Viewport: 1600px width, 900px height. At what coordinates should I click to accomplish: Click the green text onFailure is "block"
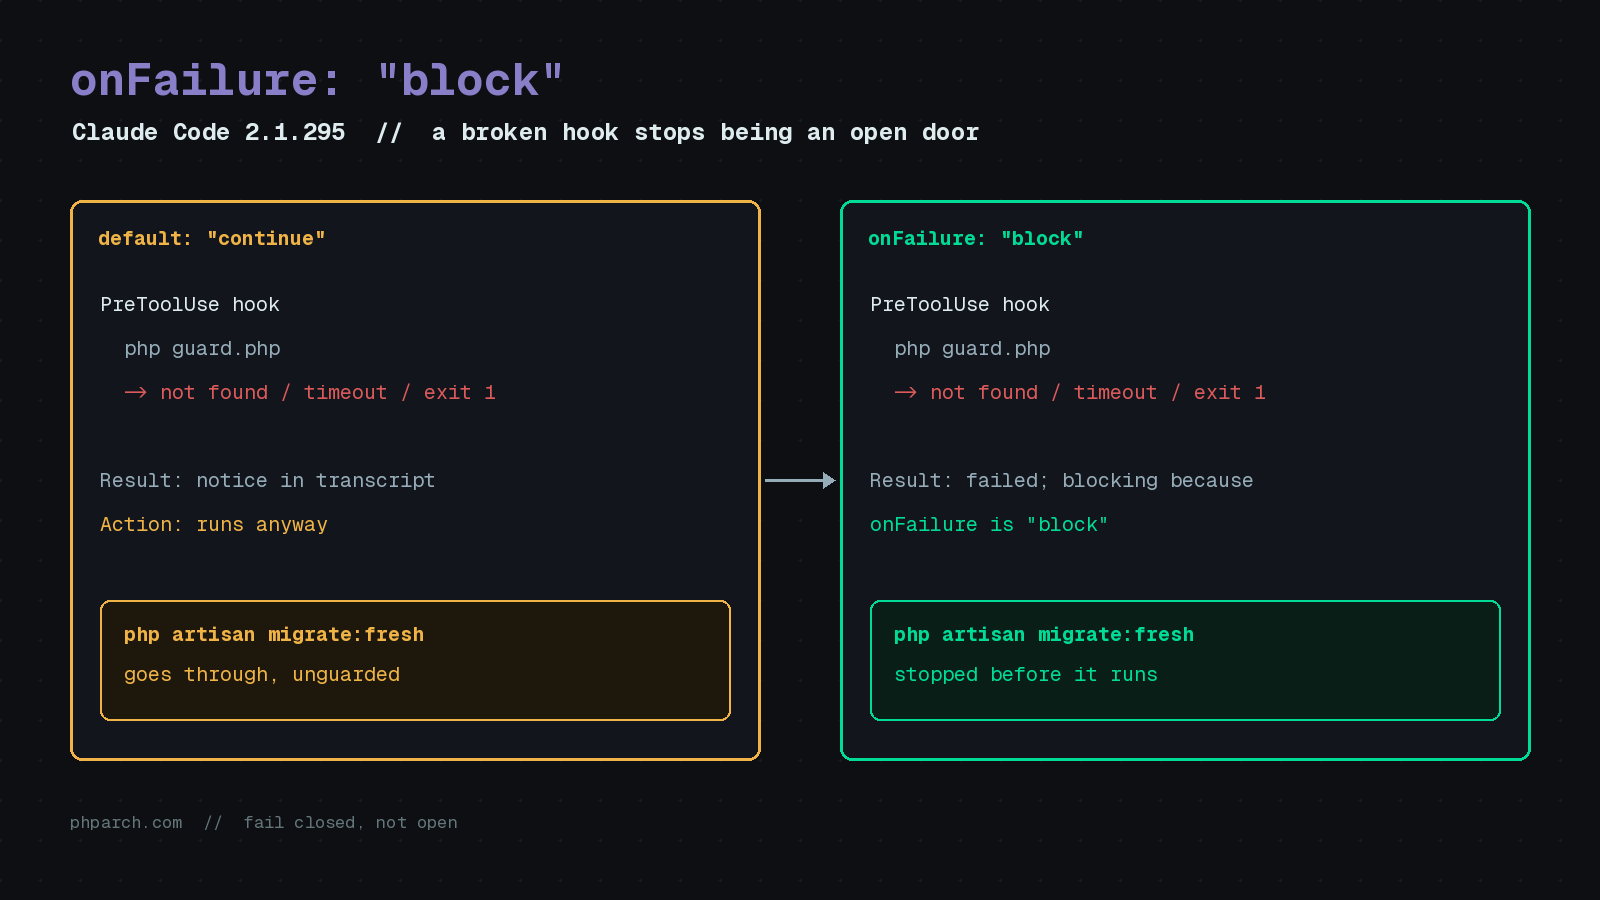point(989,525)
